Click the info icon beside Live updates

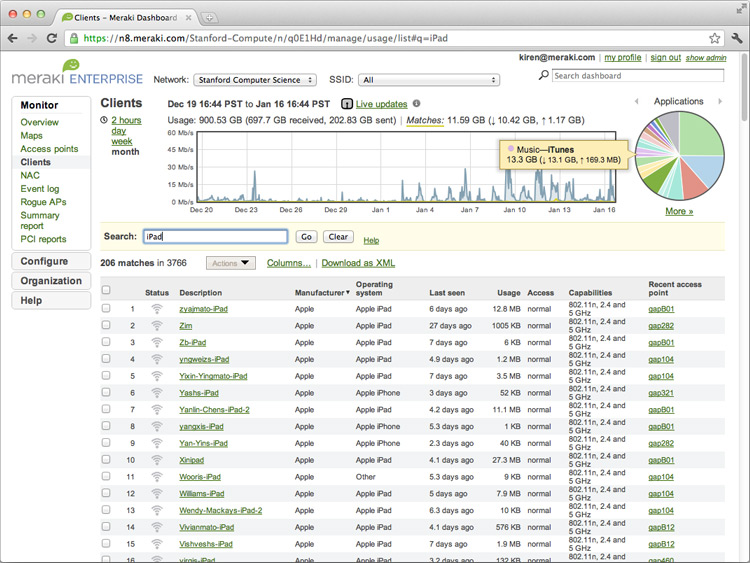[417, 103]
